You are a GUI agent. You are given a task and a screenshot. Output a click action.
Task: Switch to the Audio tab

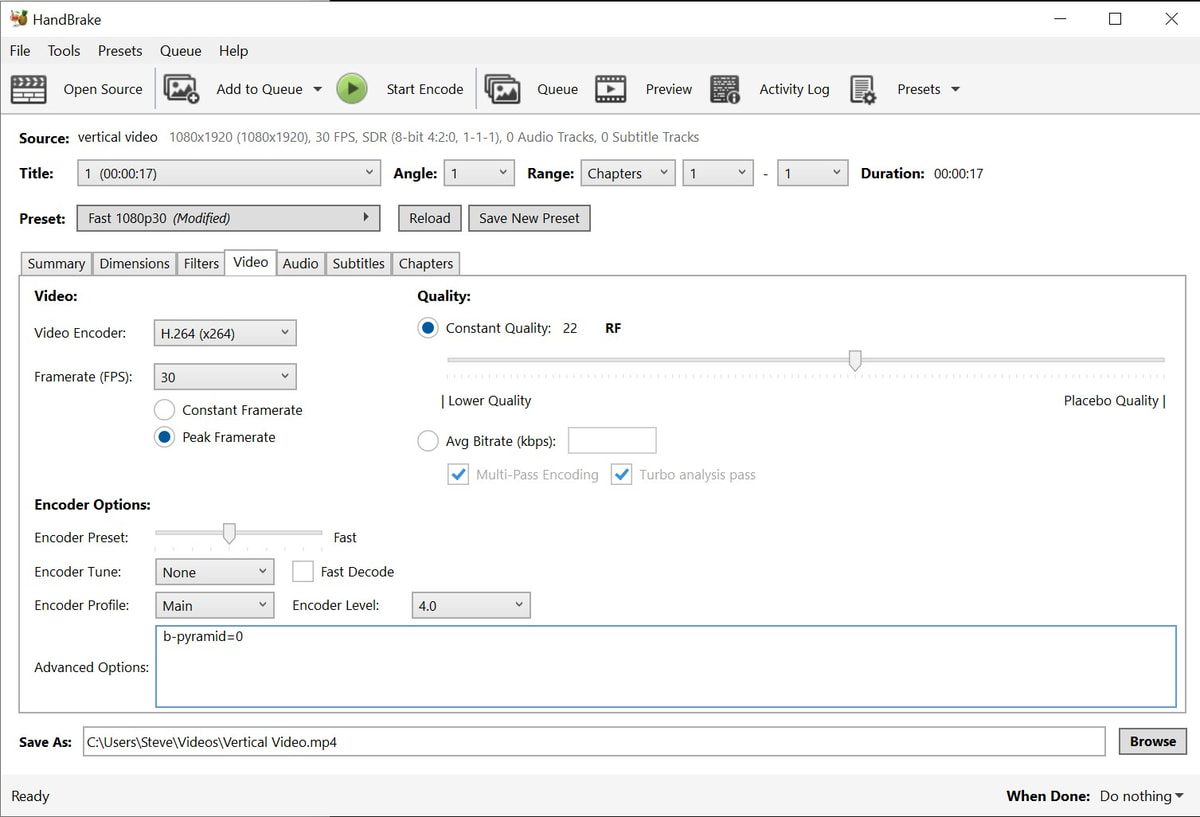click(300, 263)
